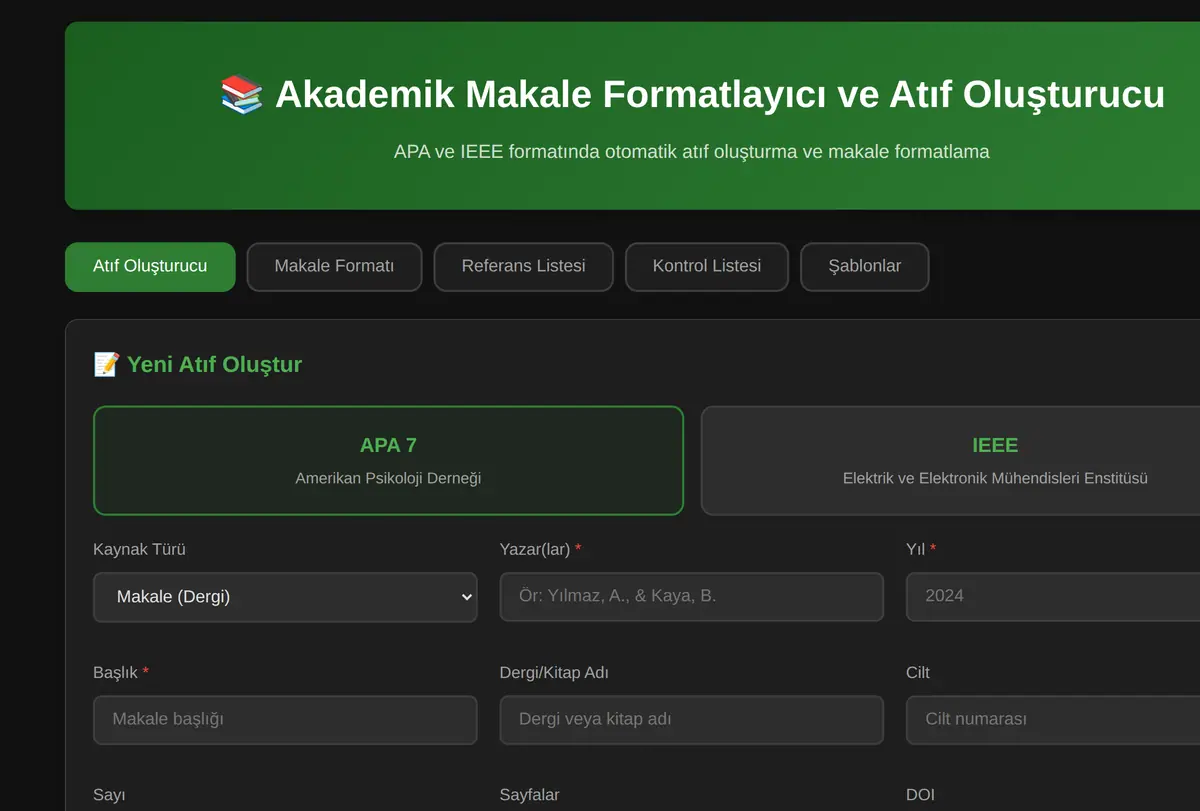Click the Elektrik ve Elektronik Mühendisleri Enstitüsü text
The image size is (1200, 811).
(995, 478)
